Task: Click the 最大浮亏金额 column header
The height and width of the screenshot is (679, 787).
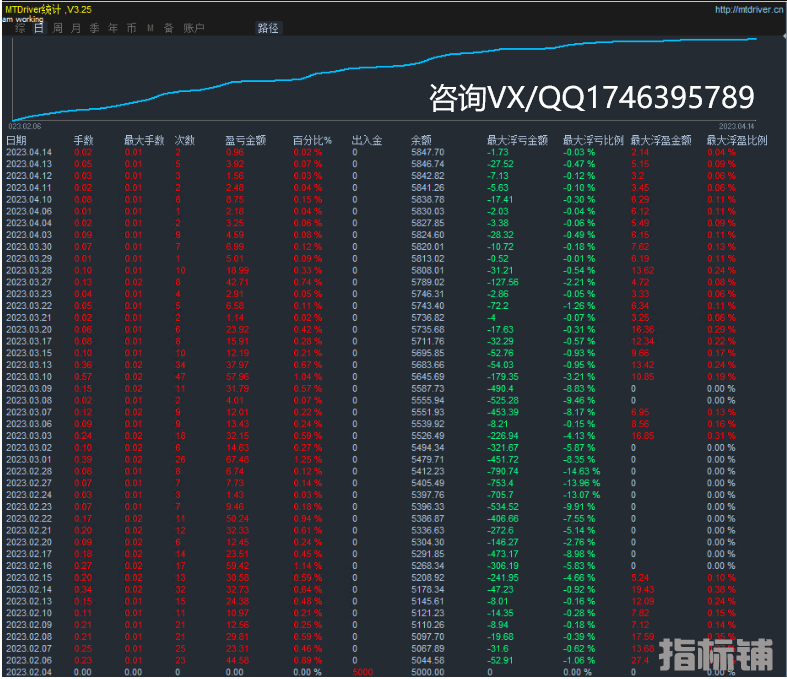Action: pyautogui.click(x=517, y=141)
